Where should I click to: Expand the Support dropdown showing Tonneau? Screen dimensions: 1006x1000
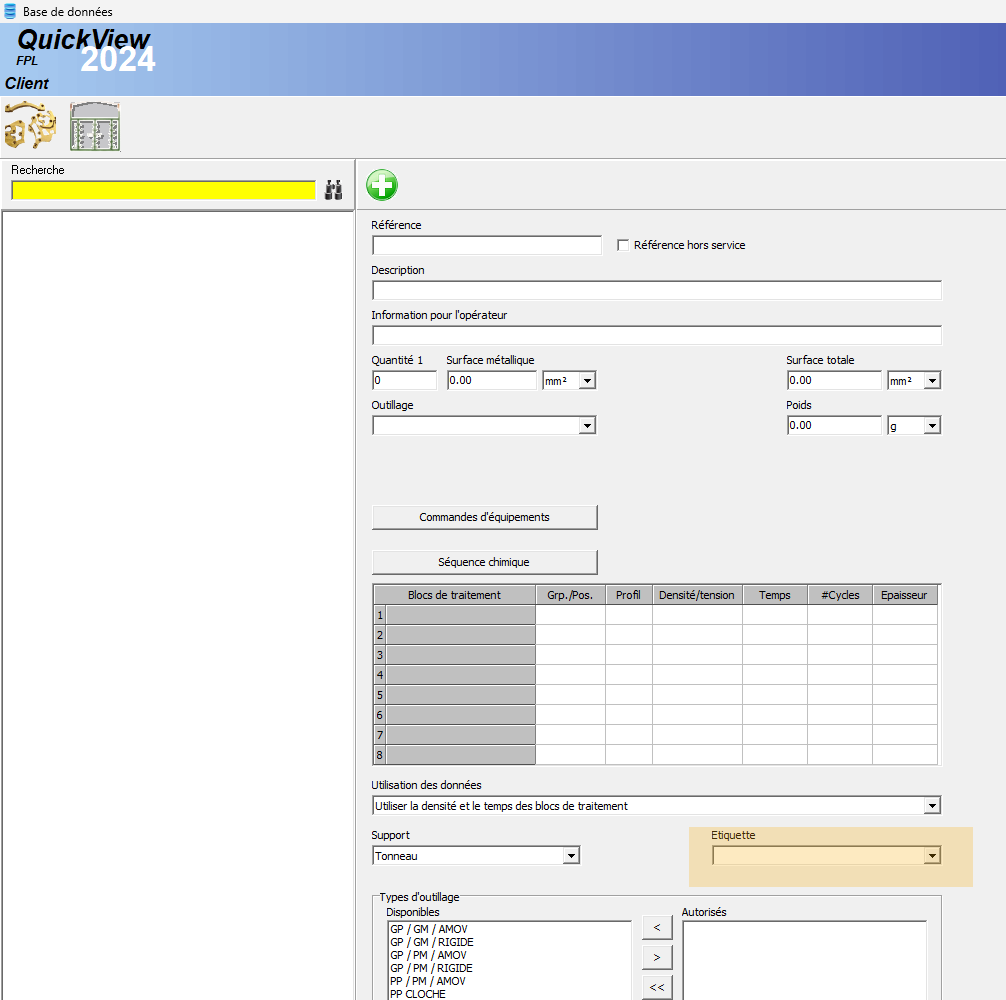pyautogui.click(x=571, y=856)
